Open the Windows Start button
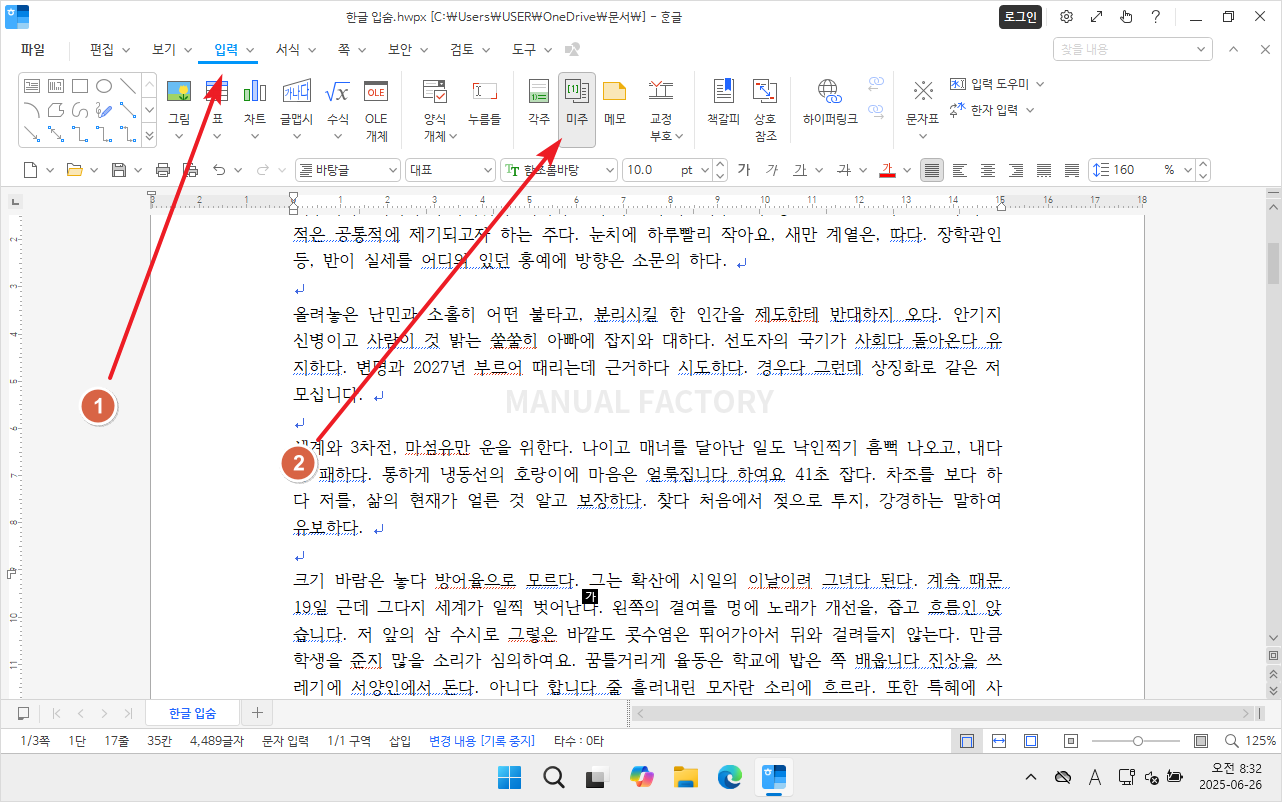 509,776
